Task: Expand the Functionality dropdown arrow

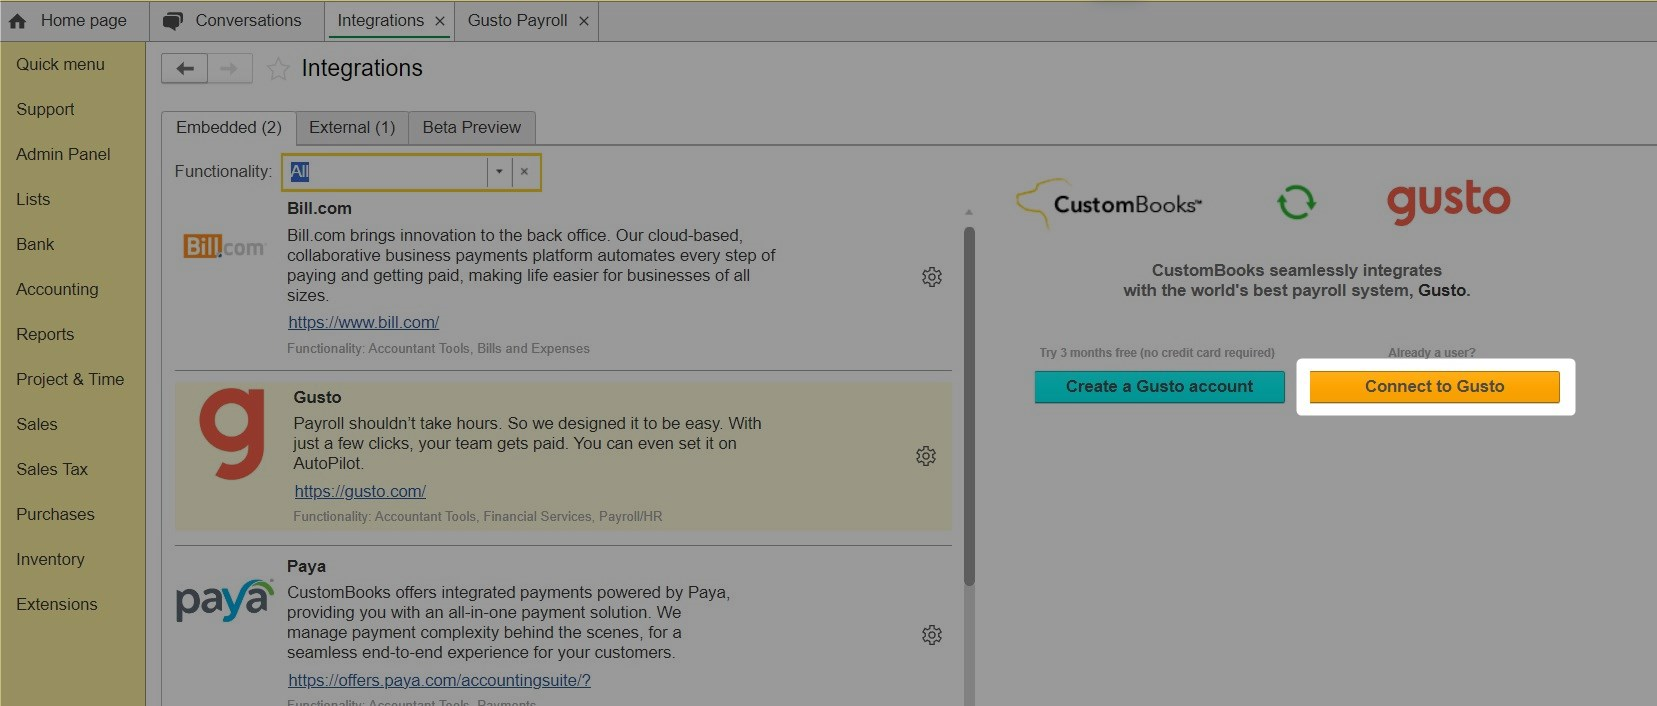Action: (x=499, y=172)
